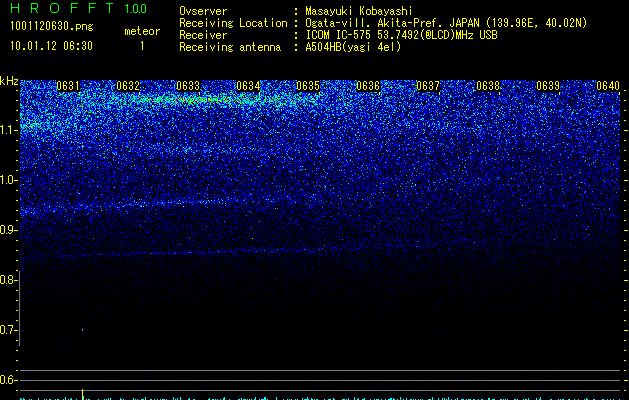Click the 0633 time marker
629x400 pixels.
pos(188,86)
